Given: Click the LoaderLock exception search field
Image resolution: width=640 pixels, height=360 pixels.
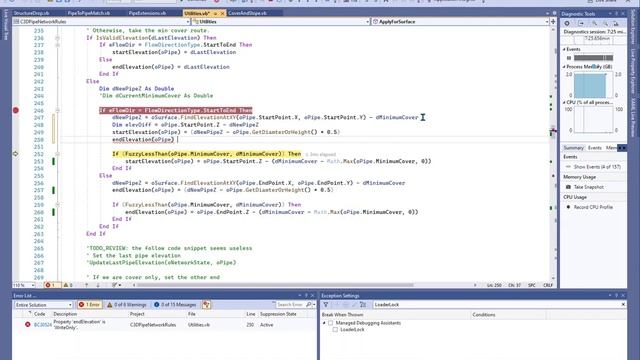Looking at the screenshot, I should pyautogui.click(x=496, y=304).
